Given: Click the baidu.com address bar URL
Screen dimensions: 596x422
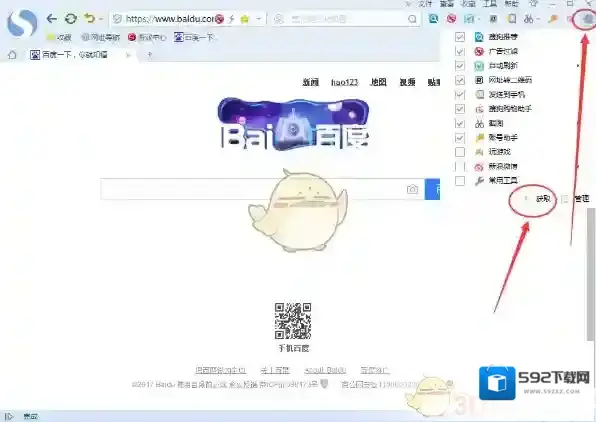Looking at the screenshot, I should 169,19.
